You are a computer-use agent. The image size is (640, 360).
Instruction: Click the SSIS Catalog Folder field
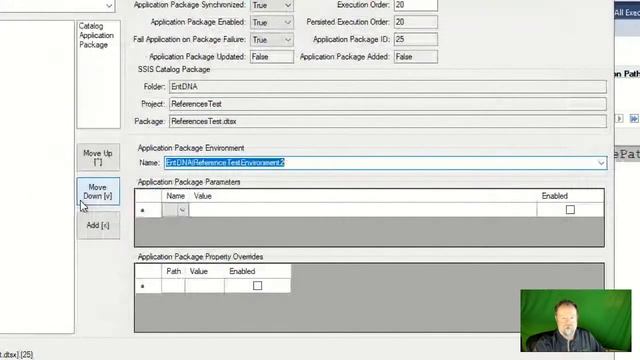pos(388,87)
